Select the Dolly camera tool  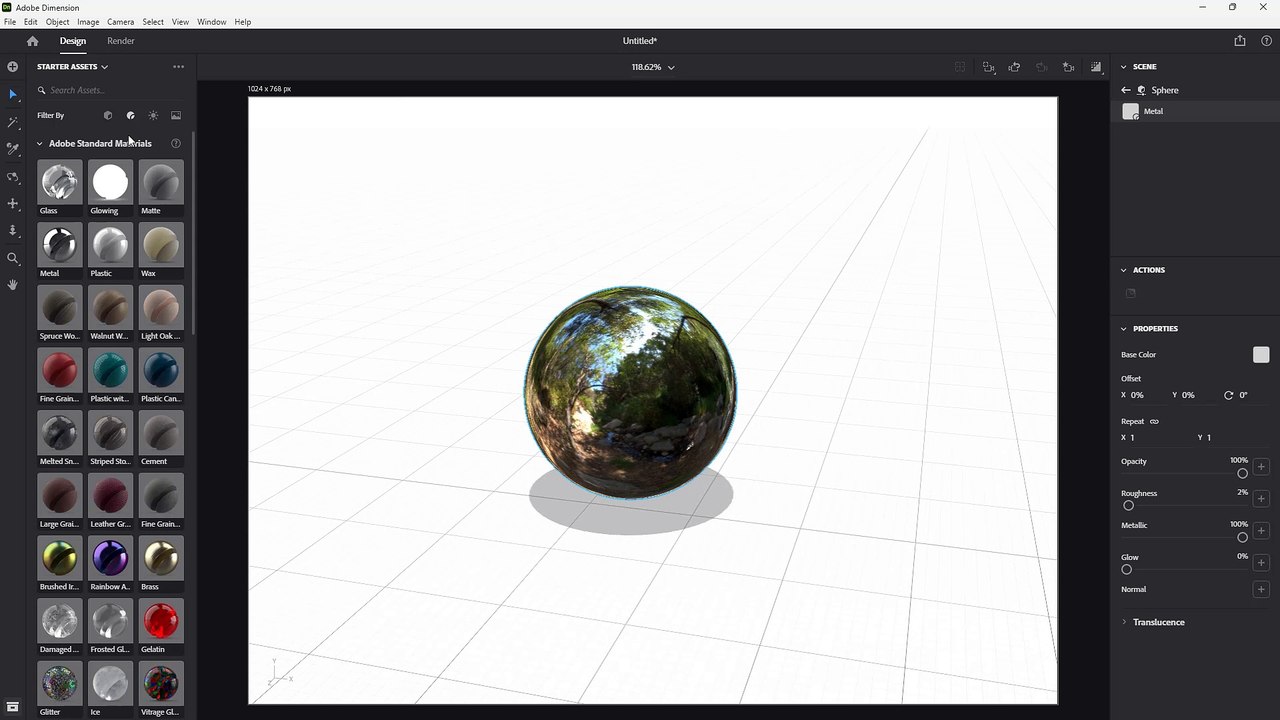click(x=13, y=231)
